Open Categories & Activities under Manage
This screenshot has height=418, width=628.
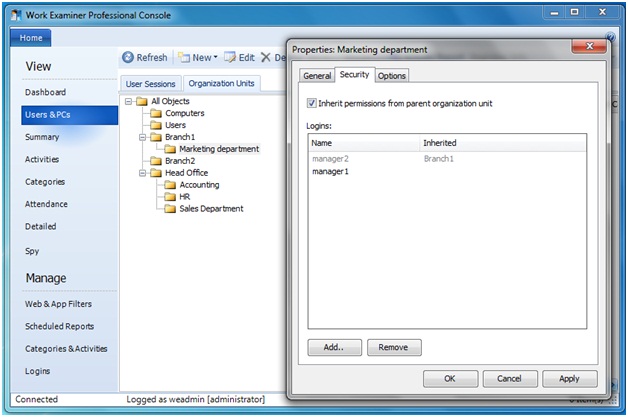pos(66,349)
